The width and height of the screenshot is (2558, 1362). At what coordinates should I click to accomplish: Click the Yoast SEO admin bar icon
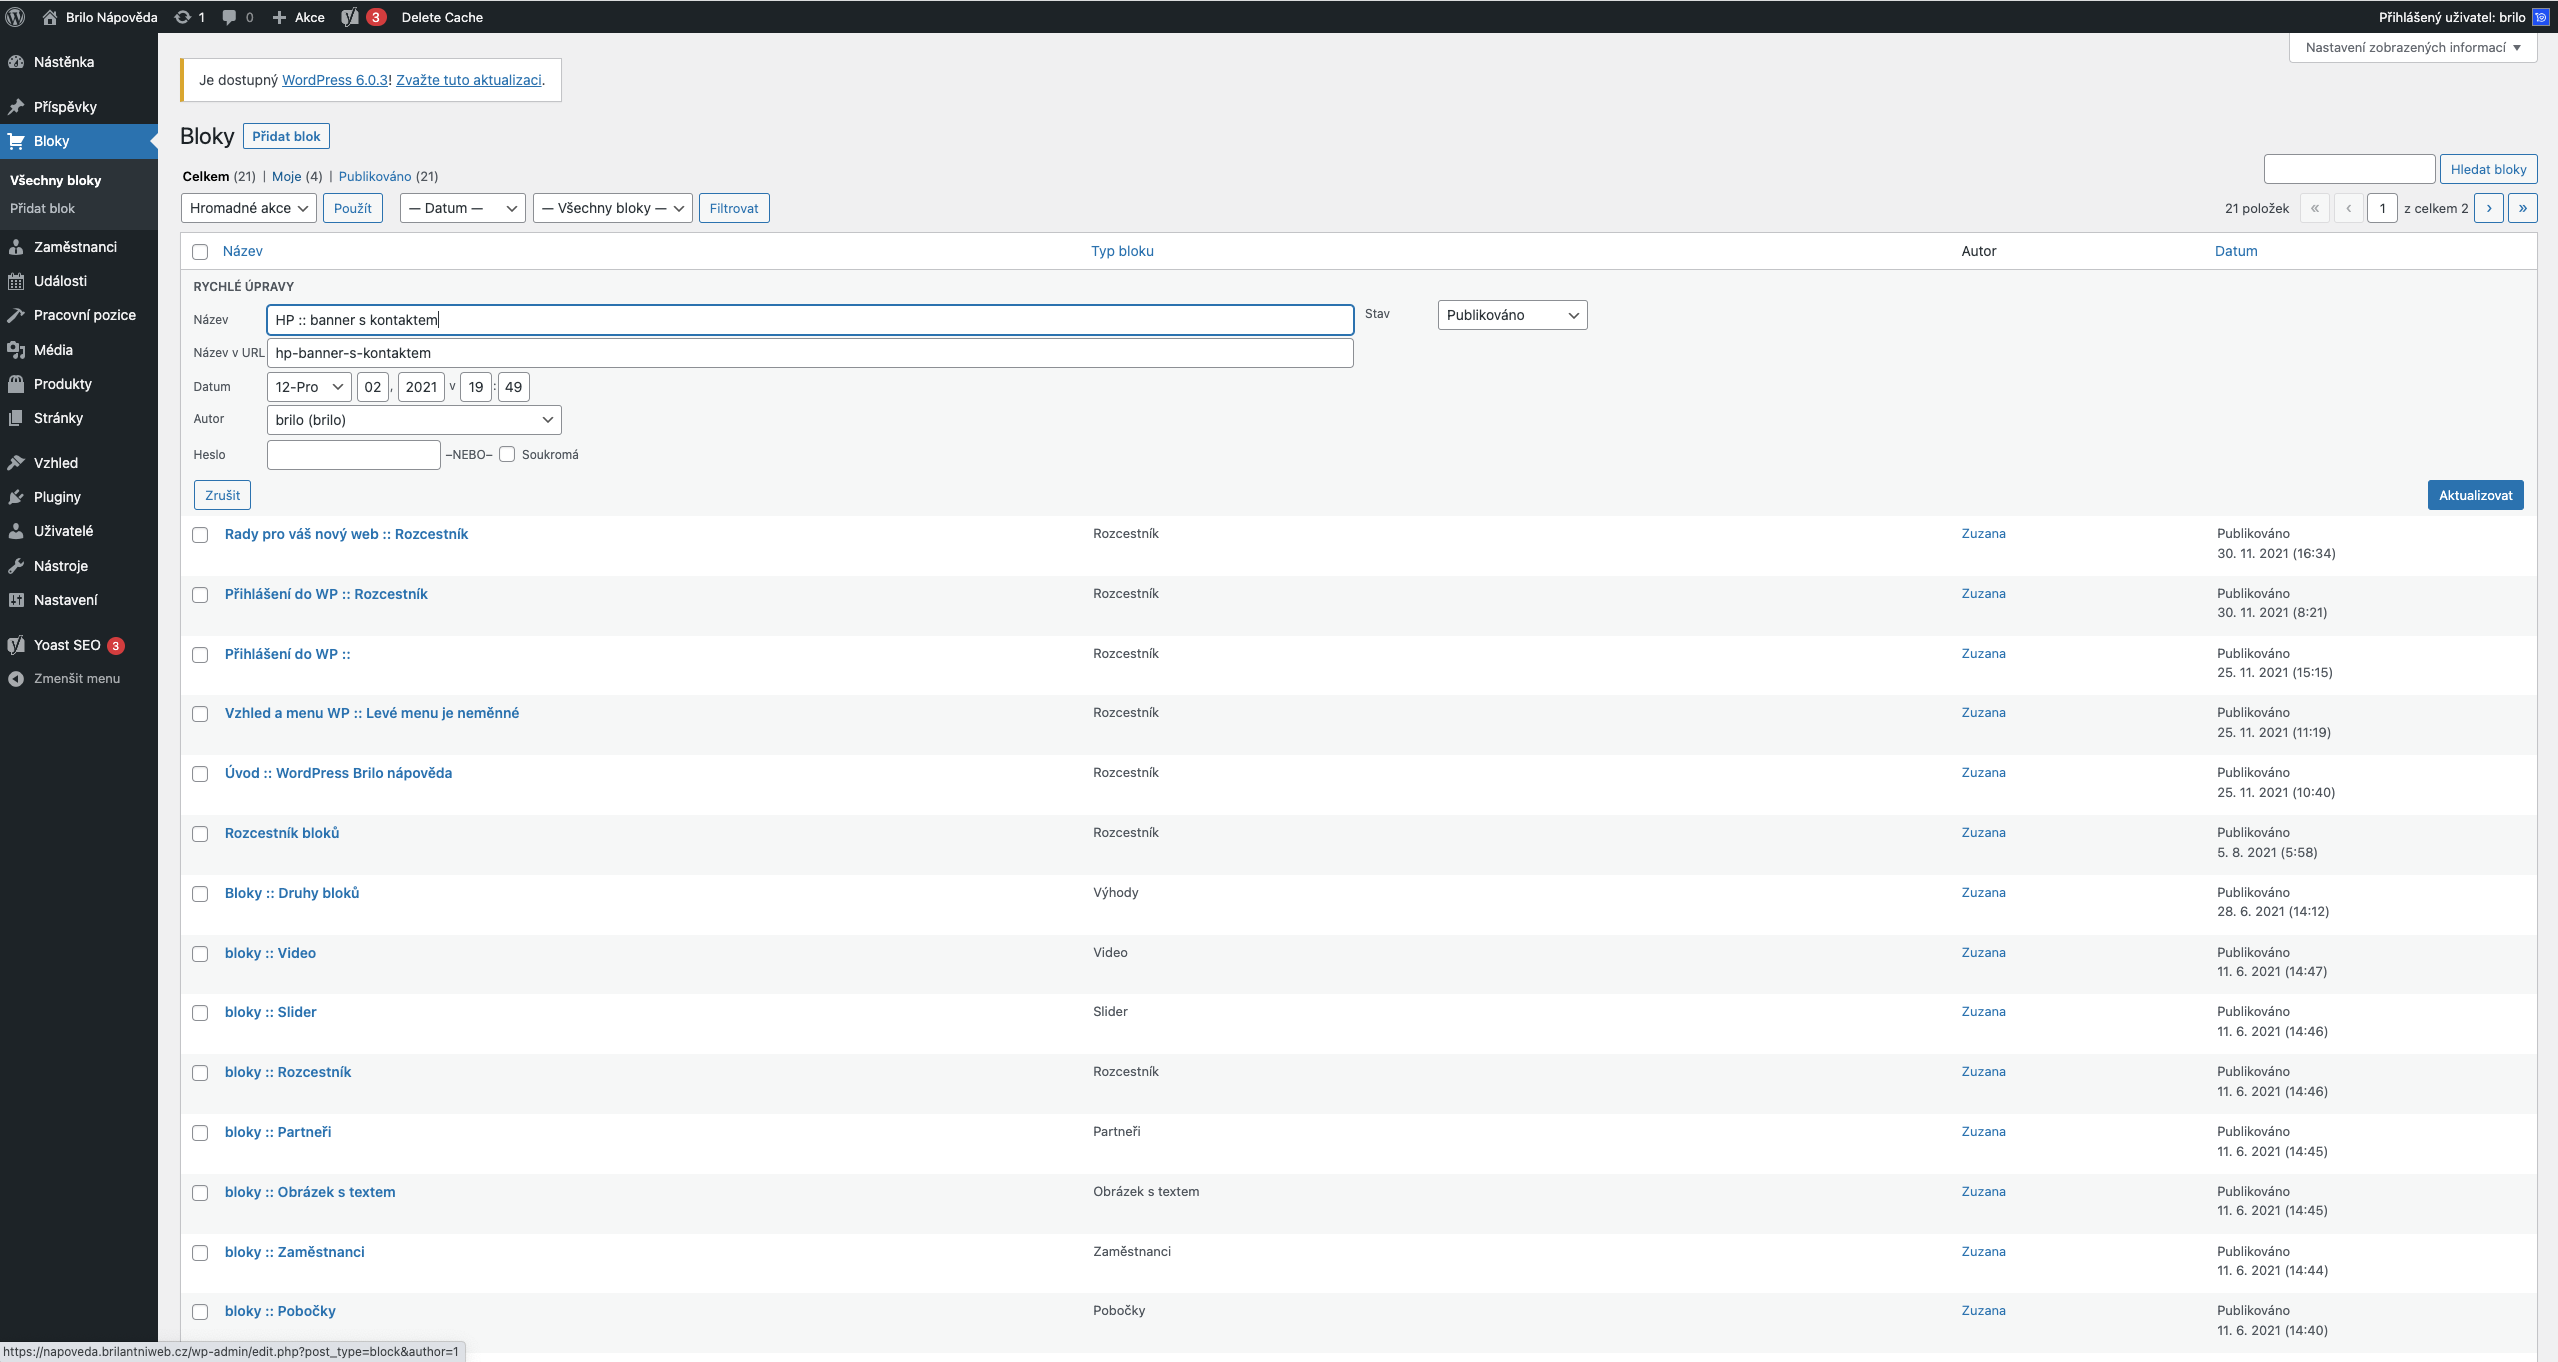(350, 17)
